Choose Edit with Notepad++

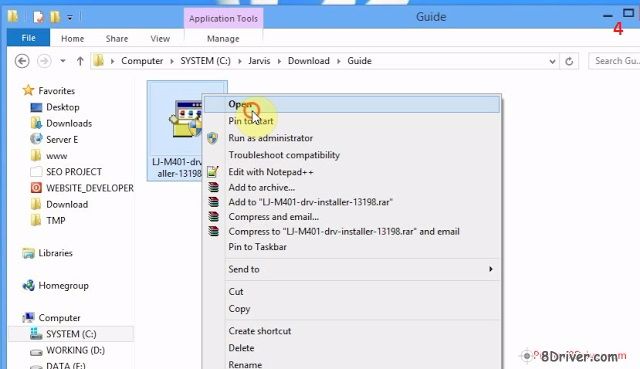[351, 172]
